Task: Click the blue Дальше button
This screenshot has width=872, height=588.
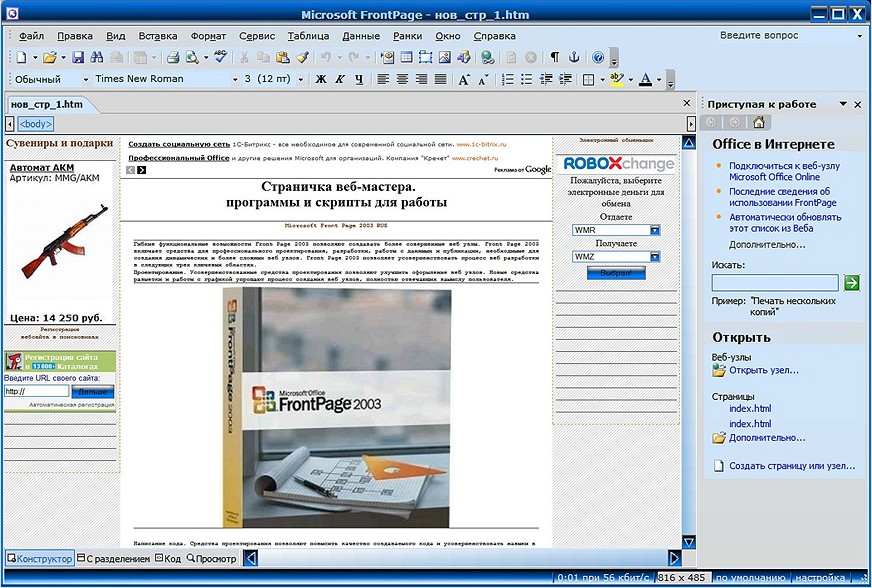Action: 93,392
